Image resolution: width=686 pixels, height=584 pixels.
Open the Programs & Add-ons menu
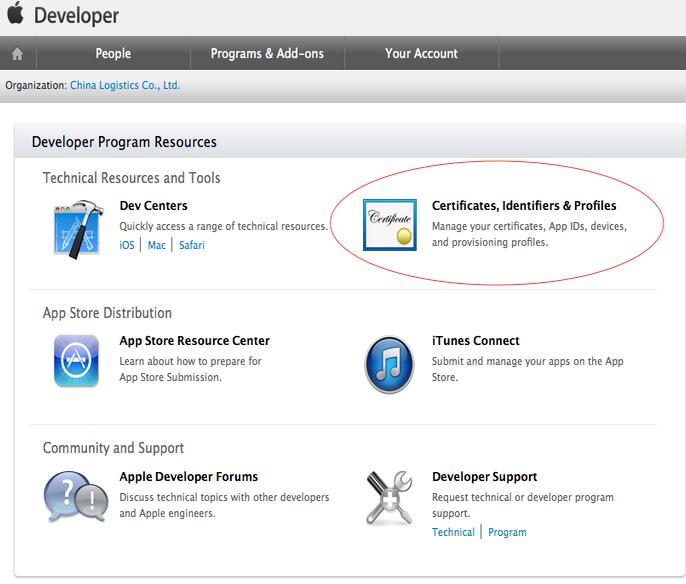click(267, 53)
